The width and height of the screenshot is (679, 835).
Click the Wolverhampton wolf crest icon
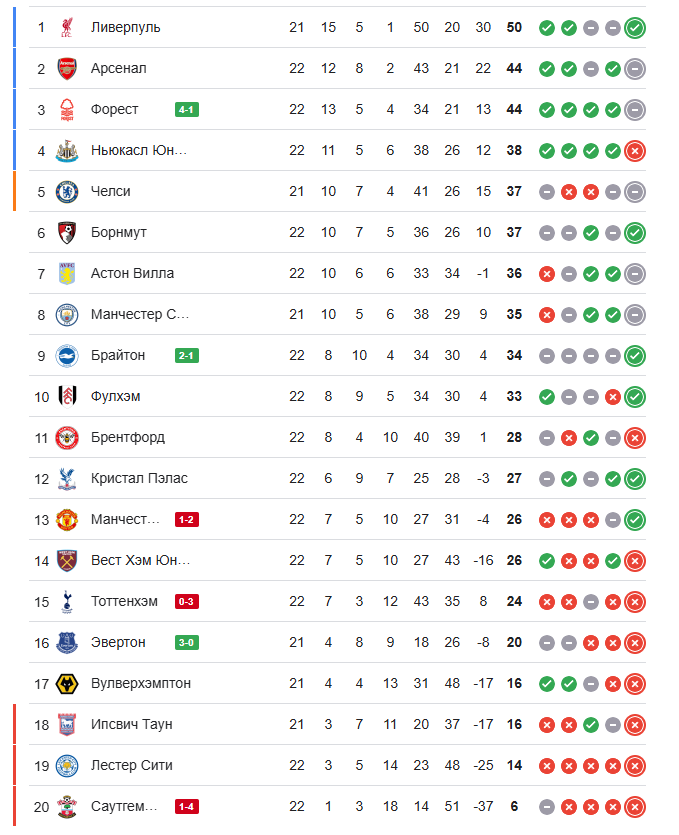(67, 684)
